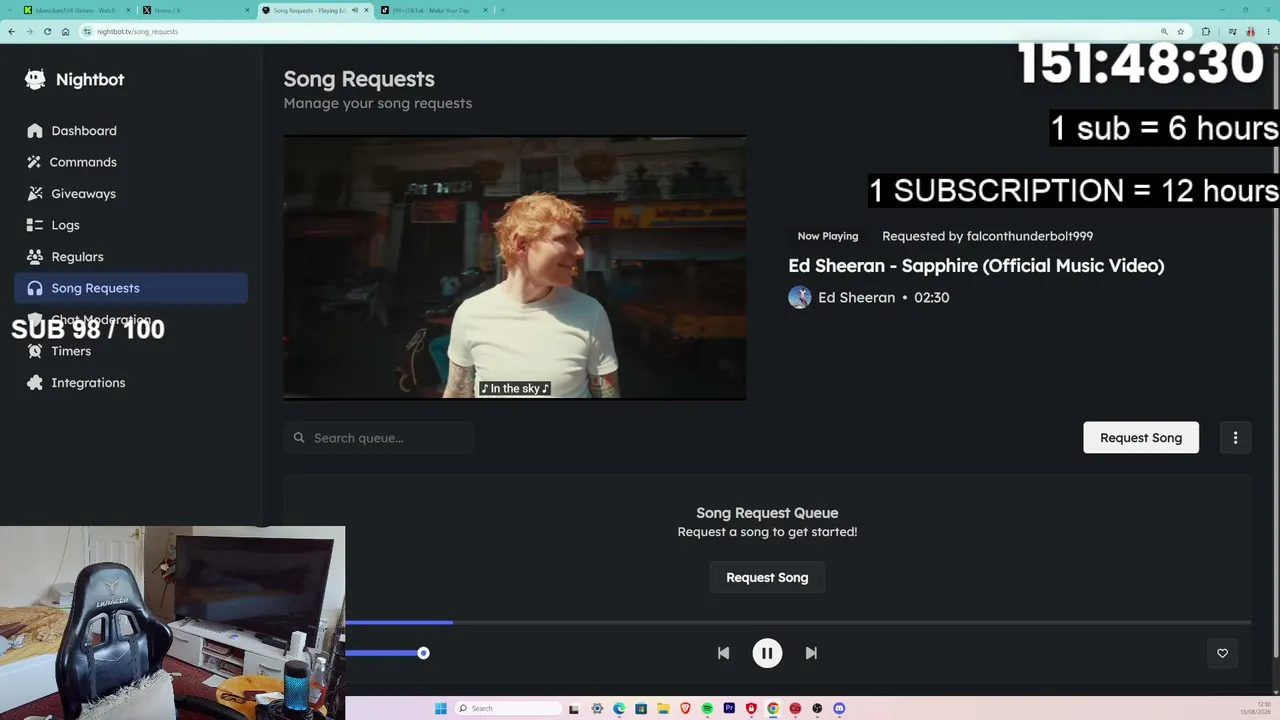The image size is (1280, 720).
Task: Click the Windows taskbar Search box
Action: [x=507, y=709]
